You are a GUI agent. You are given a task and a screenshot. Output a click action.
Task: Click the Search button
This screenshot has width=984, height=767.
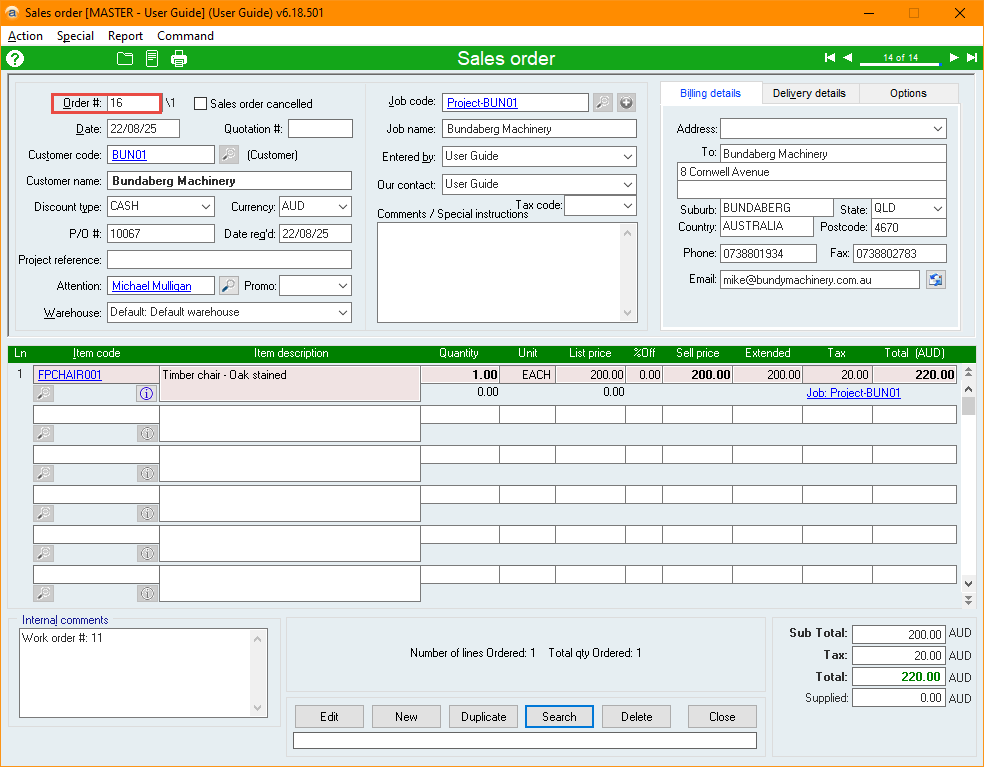pos(559,717)
